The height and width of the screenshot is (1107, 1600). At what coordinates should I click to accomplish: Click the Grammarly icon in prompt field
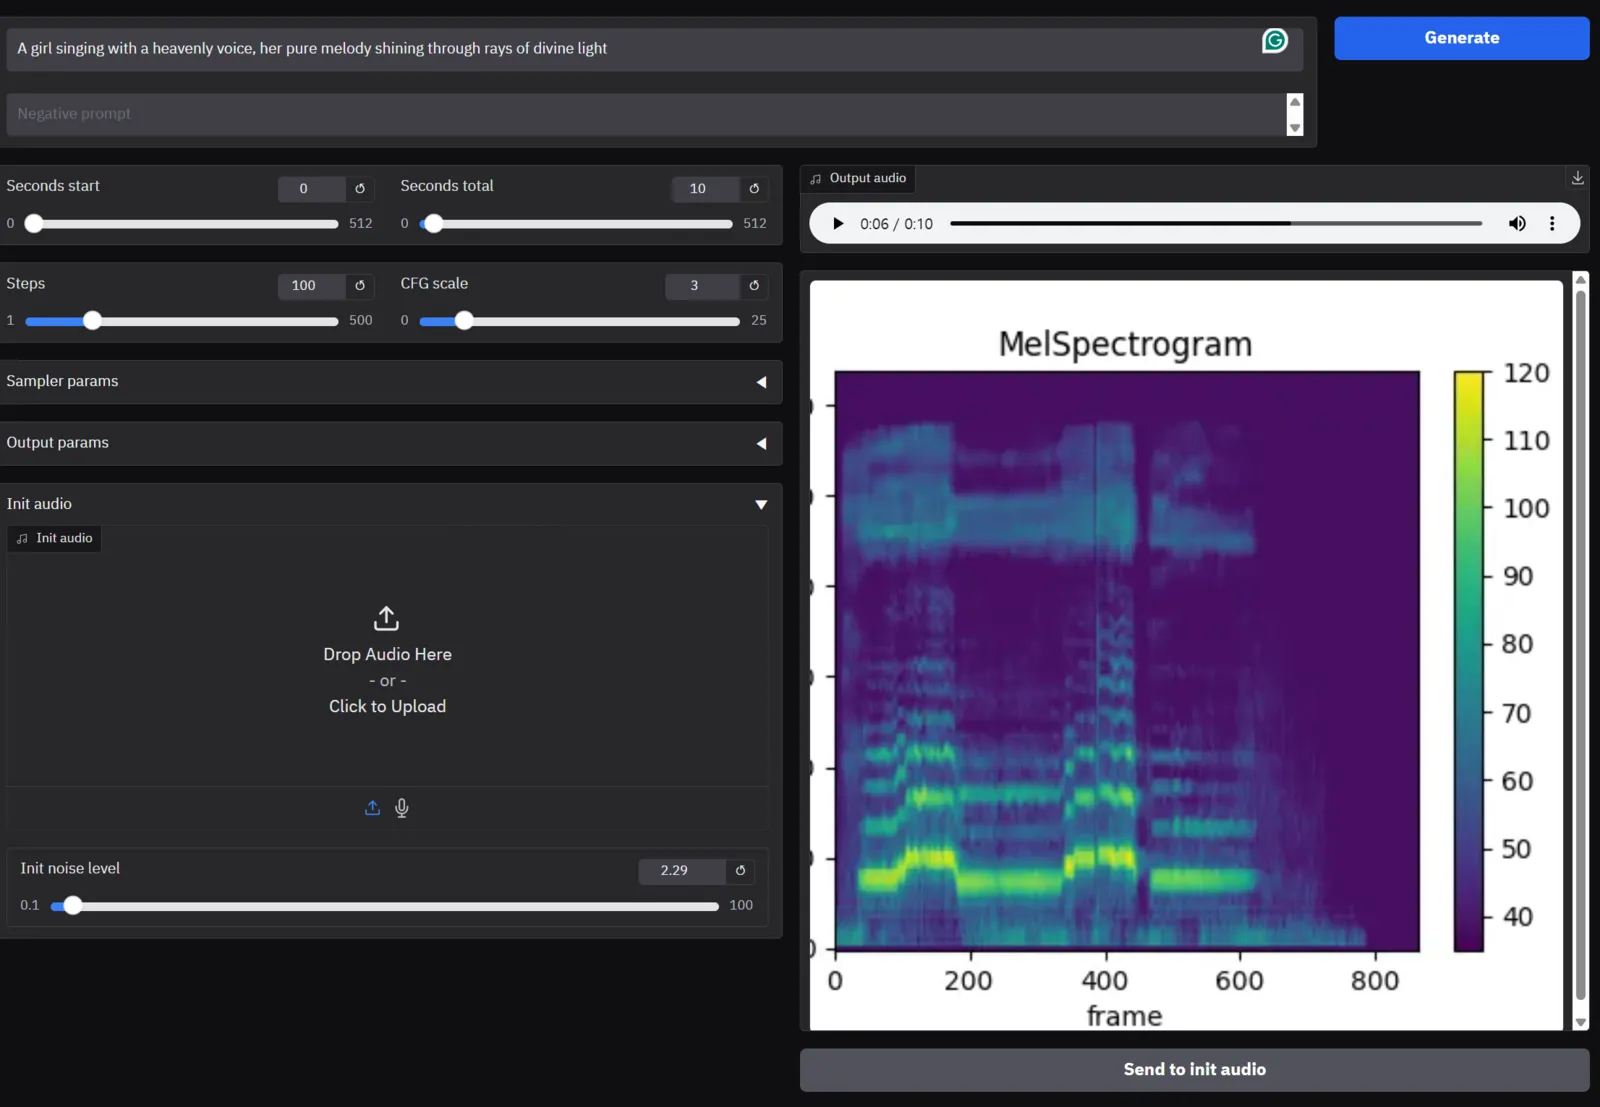[1275, 41]
